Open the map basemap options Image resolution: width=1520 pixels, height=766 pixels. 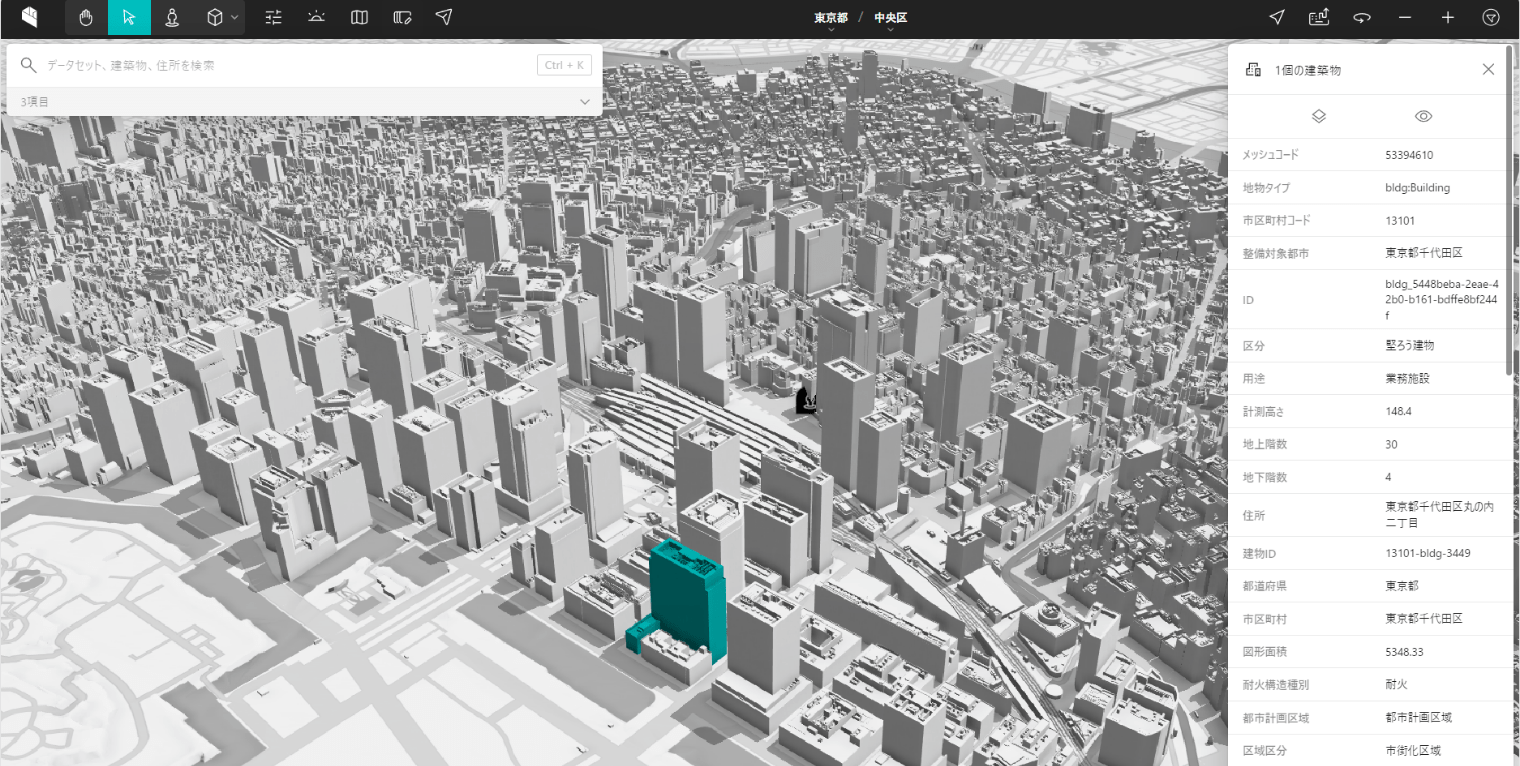tap(359, 17)
